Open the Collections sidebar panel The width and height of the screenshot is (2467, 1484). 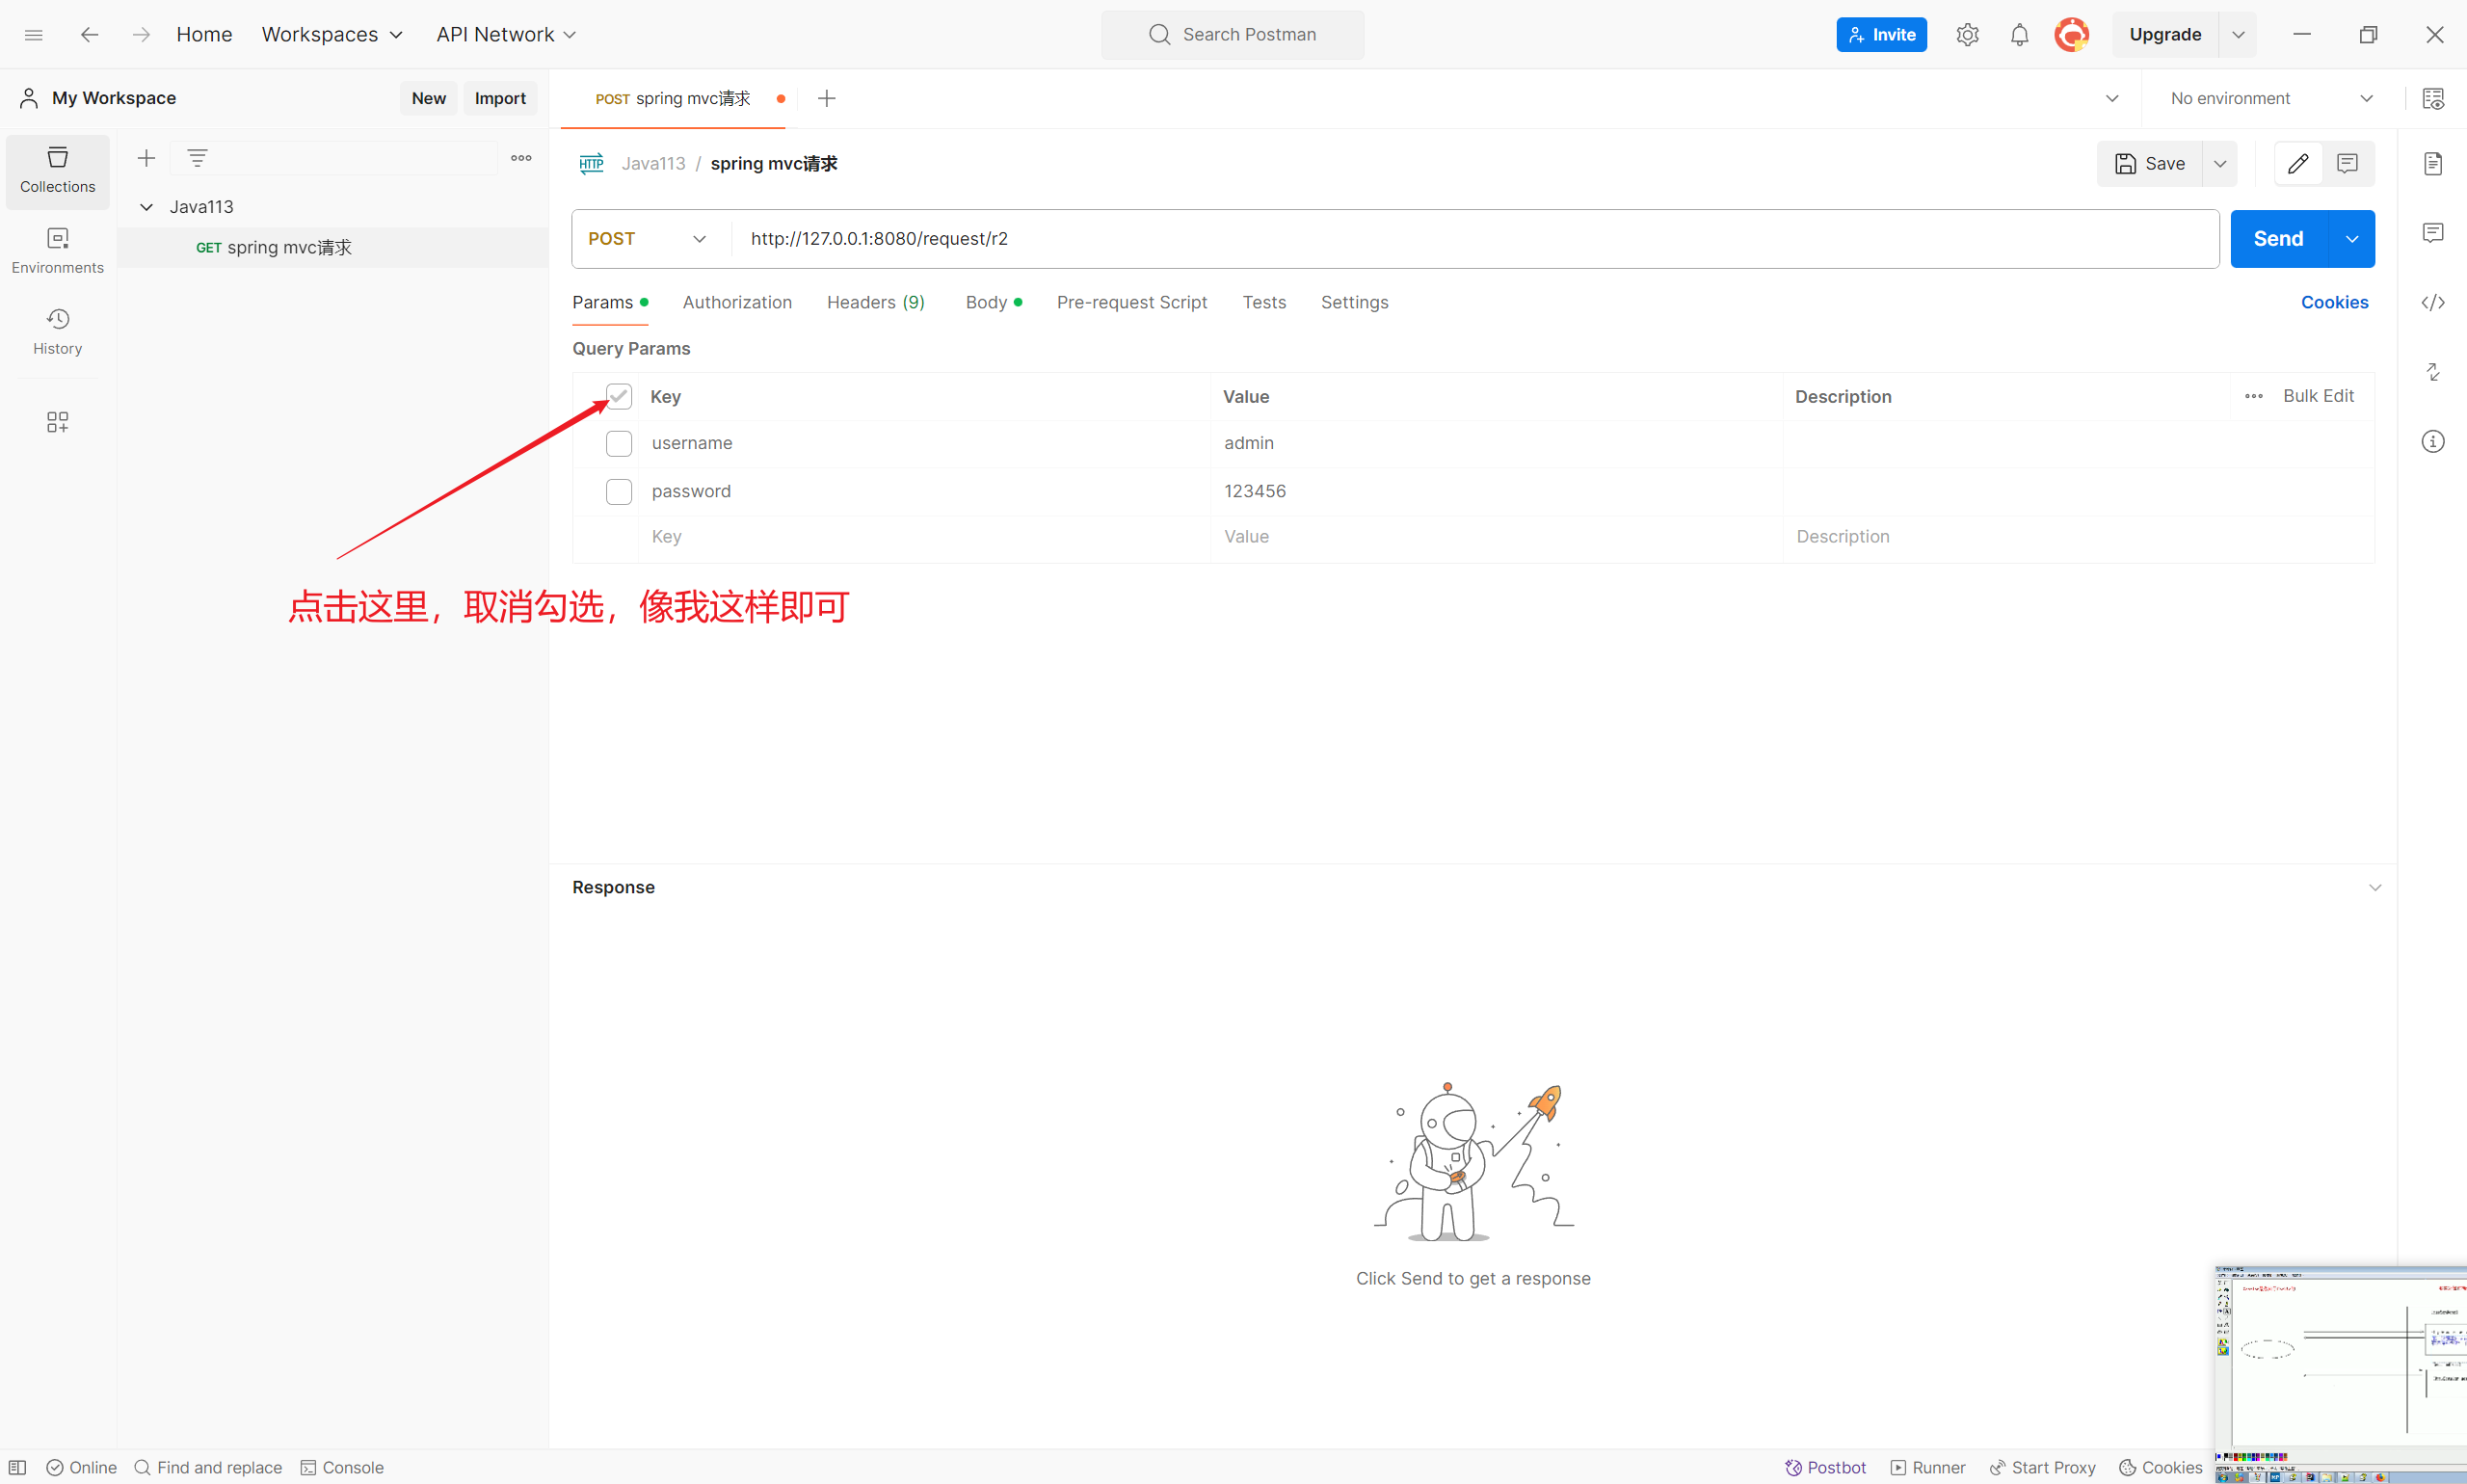click(57, 170)
